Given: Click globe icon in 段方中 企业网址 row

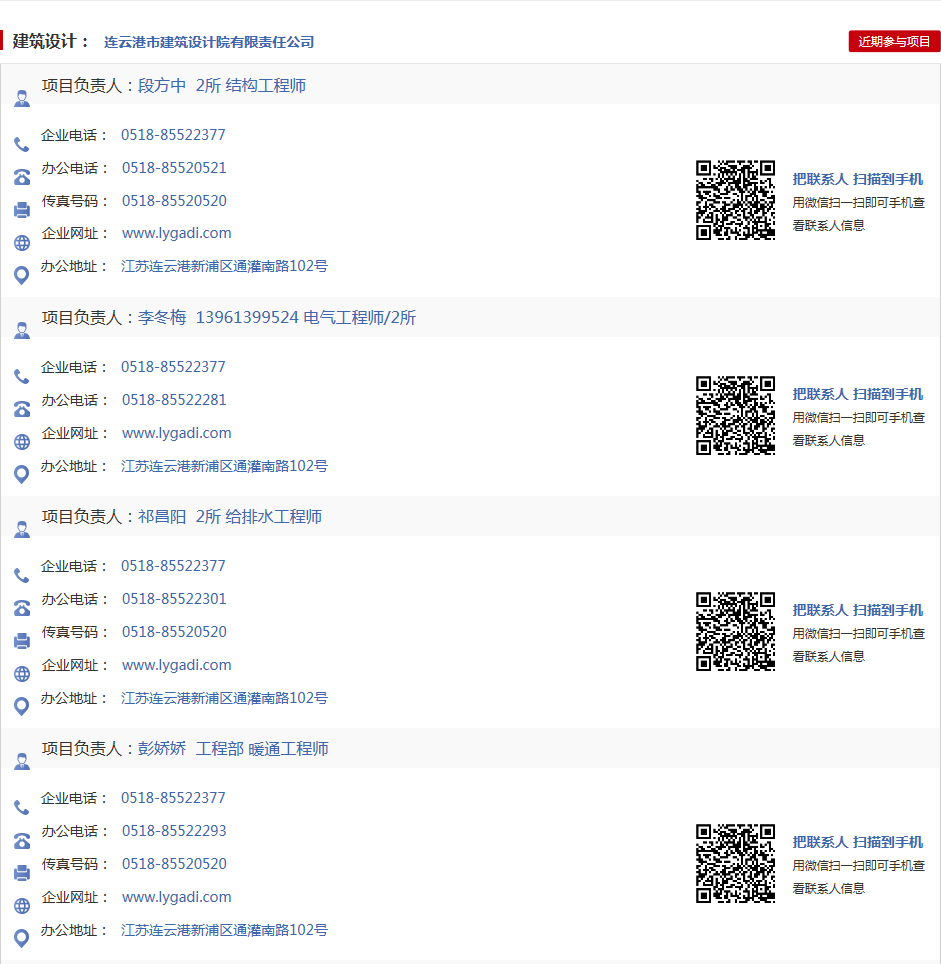Looking at the screenshot, I should [22, 243].
